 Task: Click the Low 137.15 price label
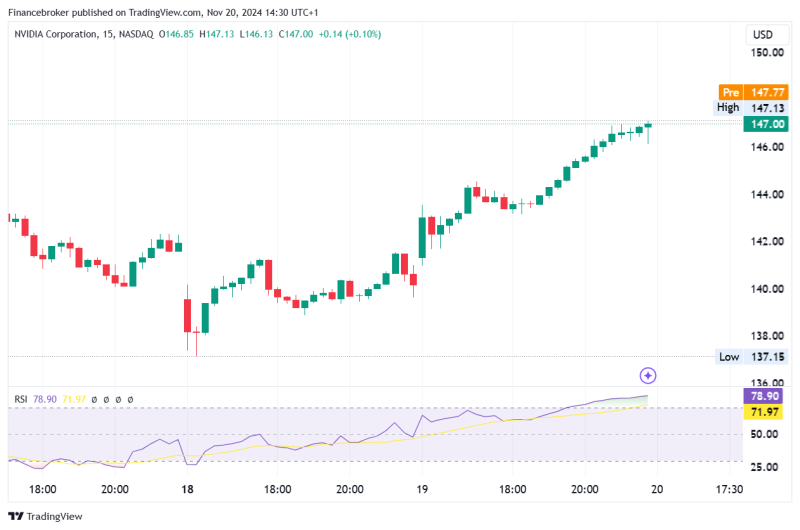tap(750, 357)
